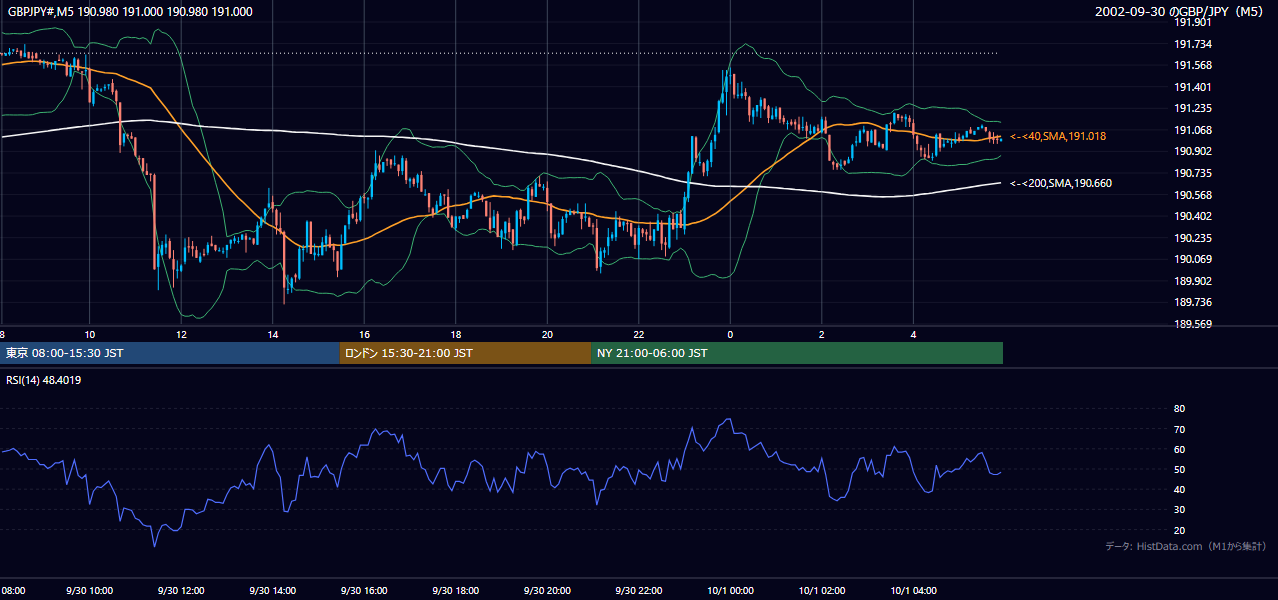The width and height of the screenshot is (1278, 600).
Task: Click price axis value 191.901
Action: [1192, 22]
